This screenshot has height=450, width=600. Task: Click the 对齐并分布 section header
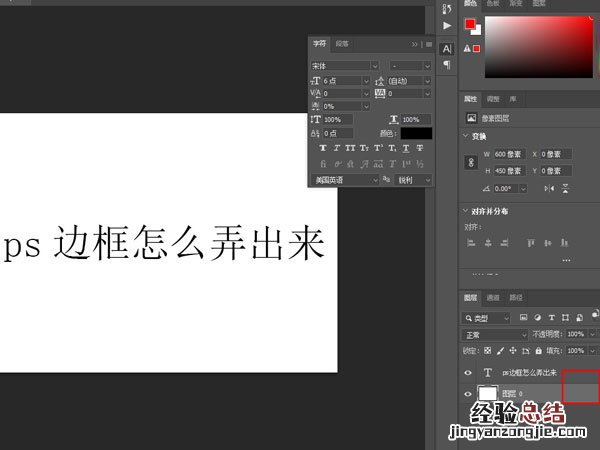(x=489, y=211)
